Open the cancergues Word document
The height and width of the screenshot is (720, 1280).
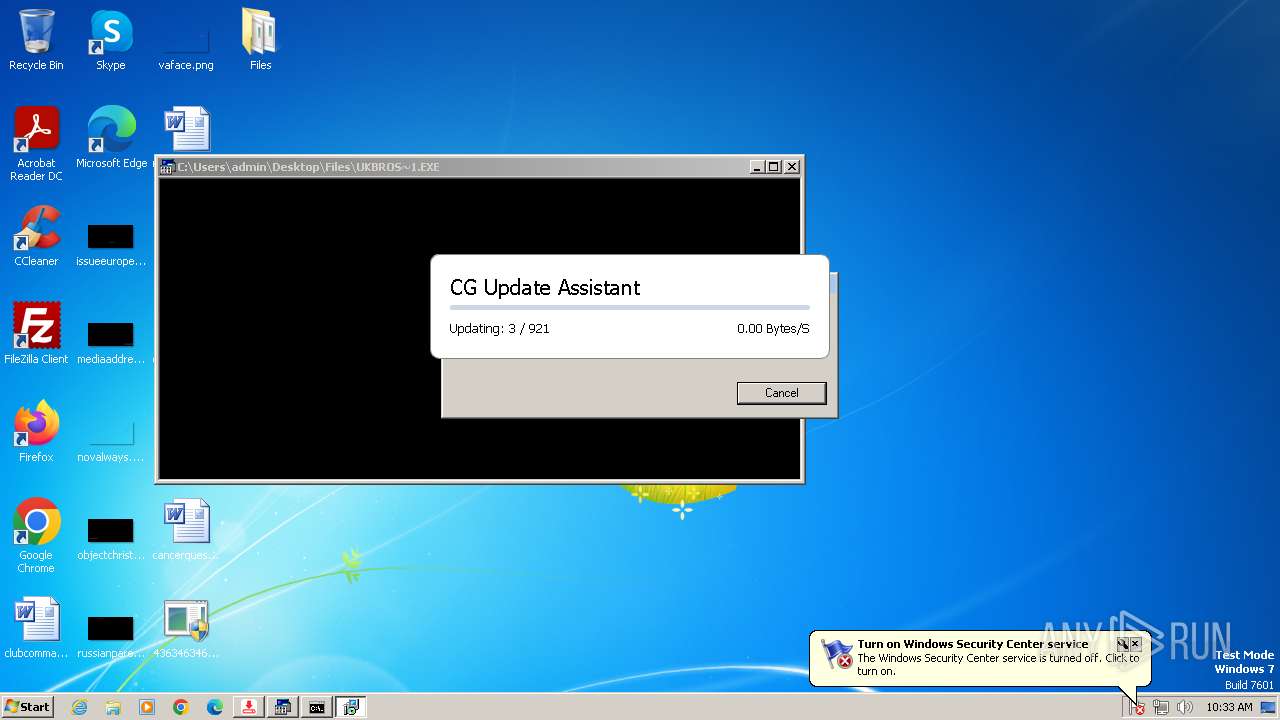coord(186,530)
